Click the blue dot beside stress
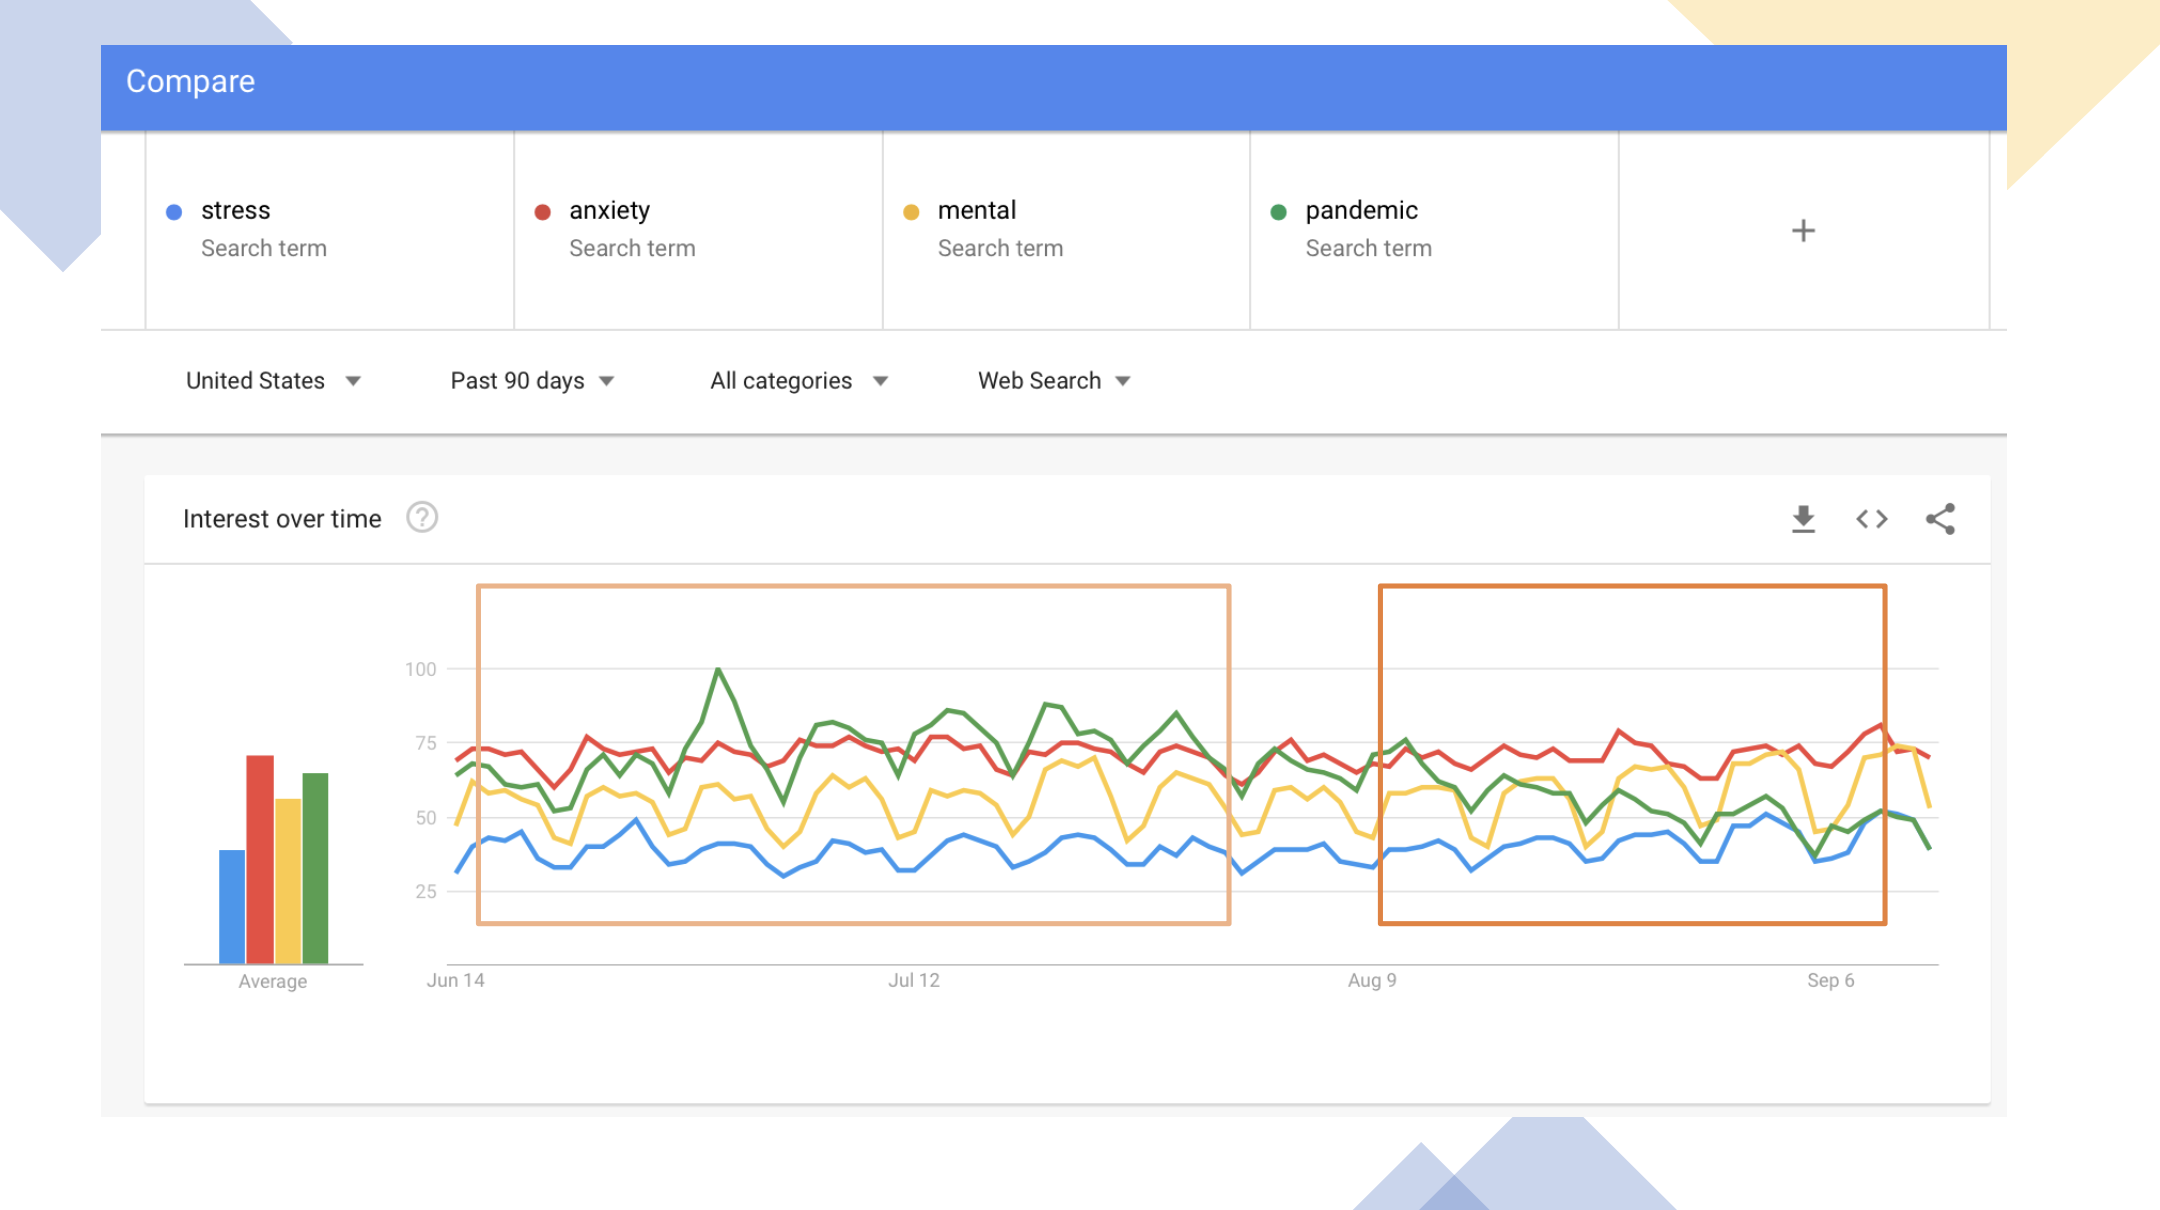The image size is (2160, 1210). click(174, 212)
